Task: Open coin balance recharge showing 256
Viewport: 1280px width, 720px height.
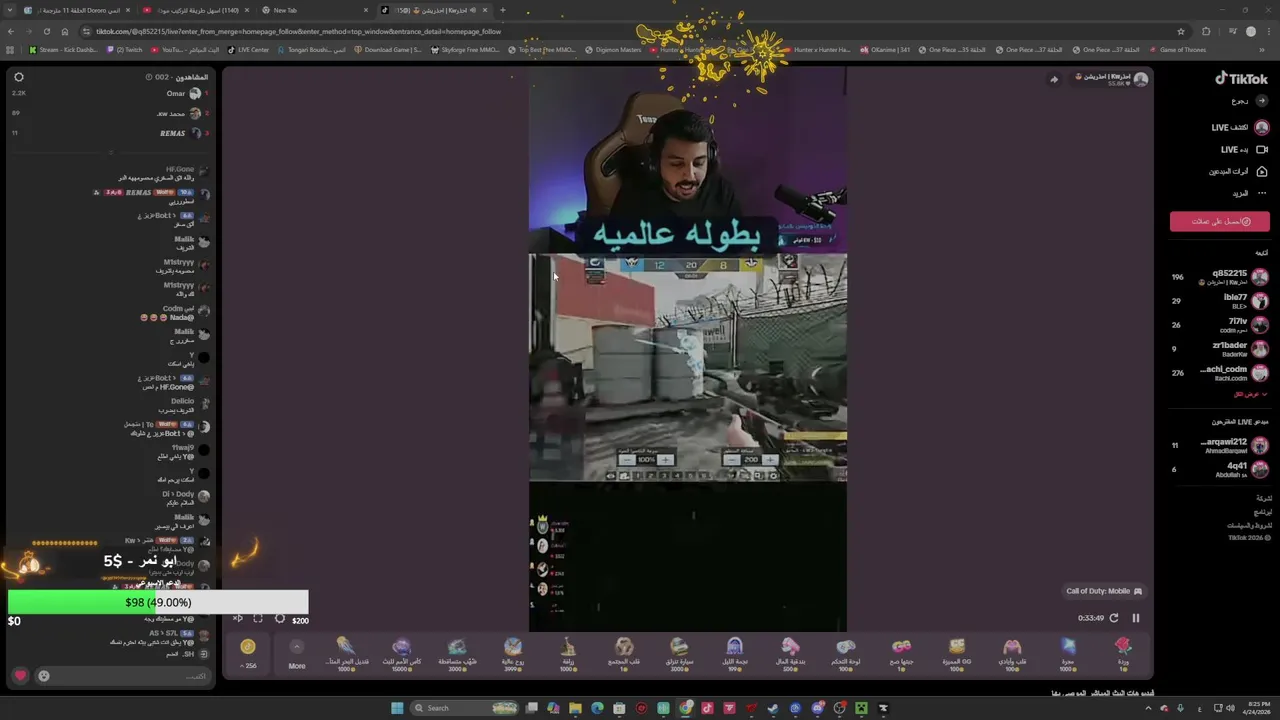Action: pos(248,653)
